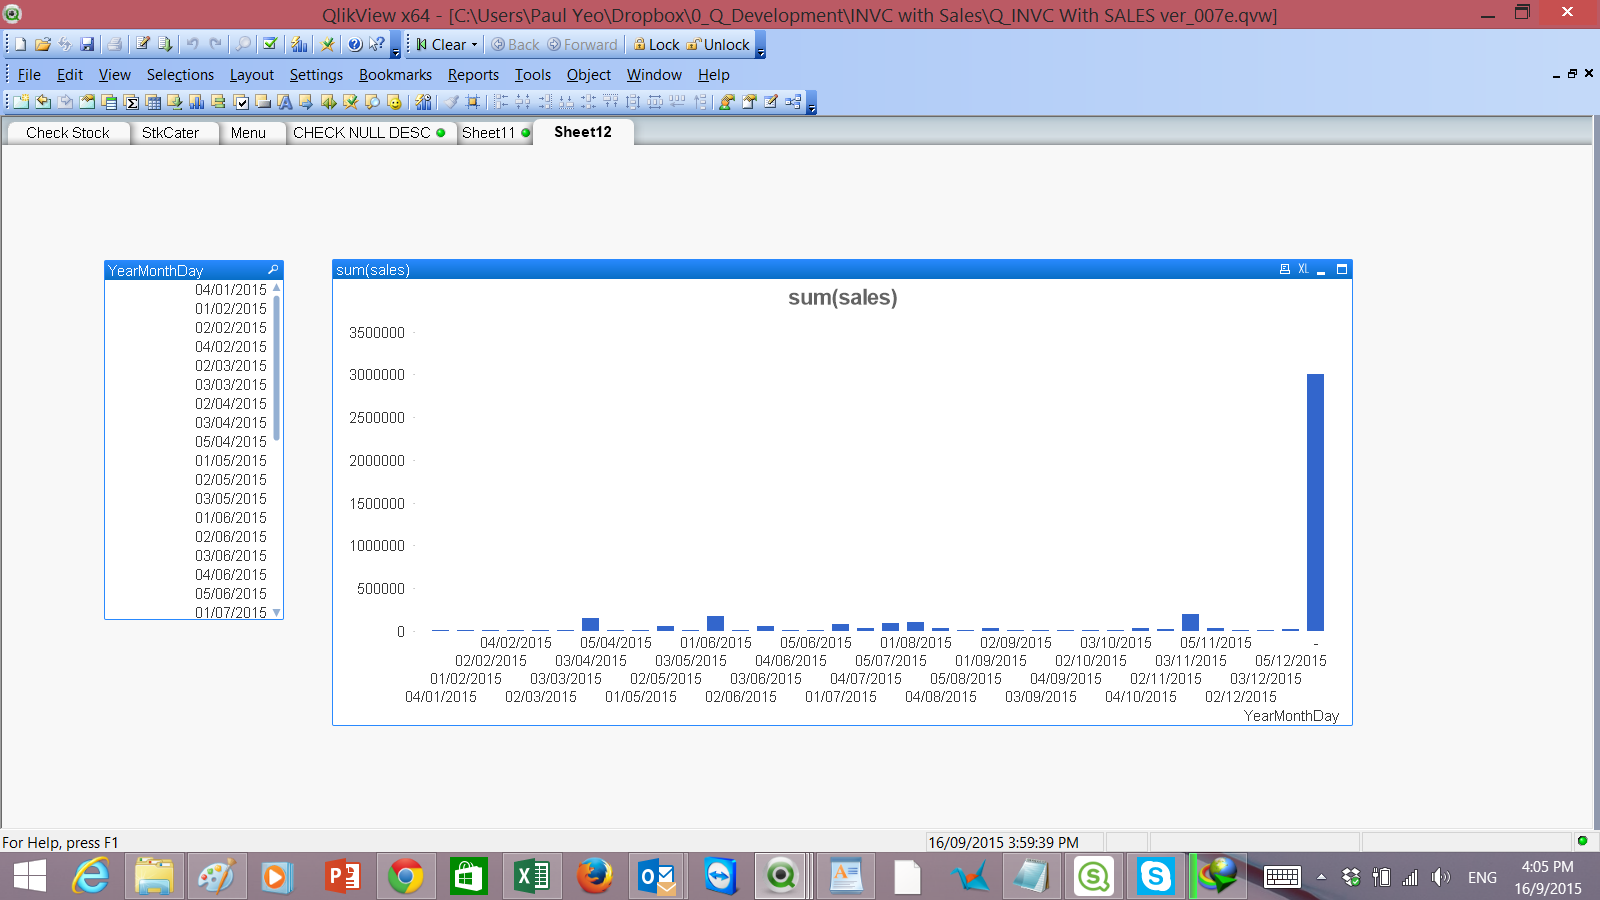This screenshot has height=900, width=1600.
Task: Click the Forward navigation button
Action: pyautogui.click(x=583, y=45)
